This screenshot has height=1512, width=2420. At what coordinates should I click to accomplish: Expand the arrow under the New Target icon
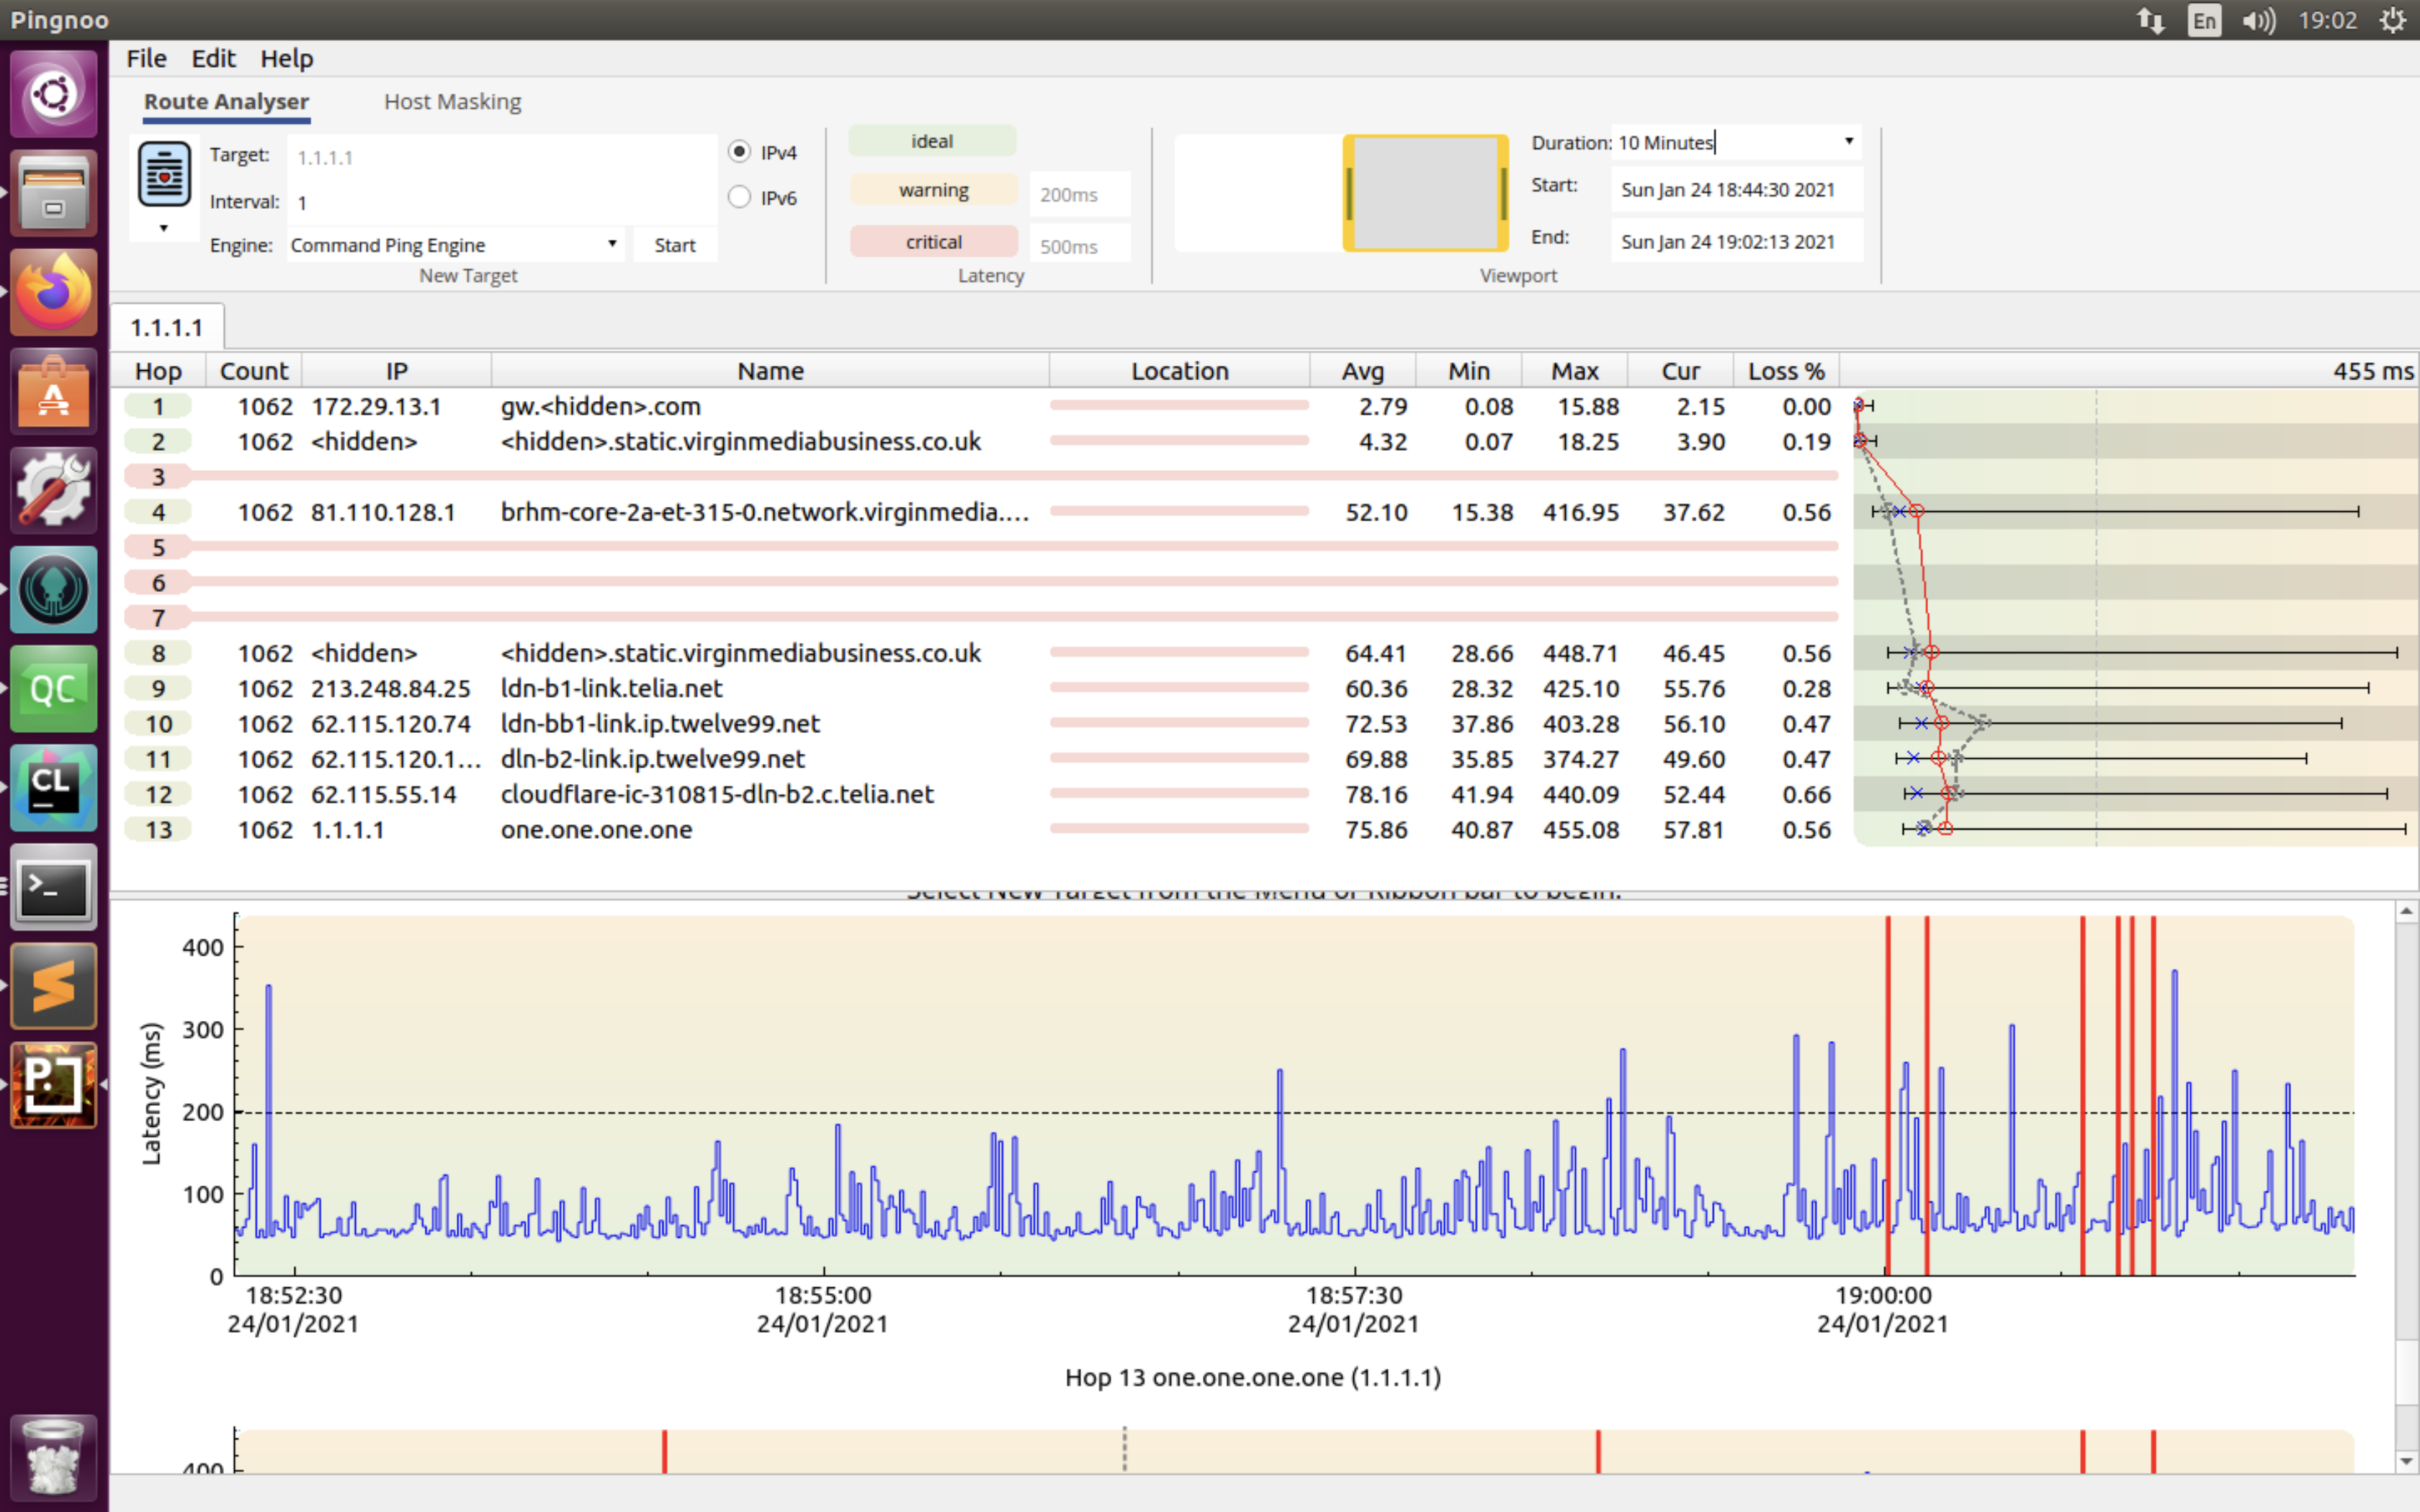point(163,229)
